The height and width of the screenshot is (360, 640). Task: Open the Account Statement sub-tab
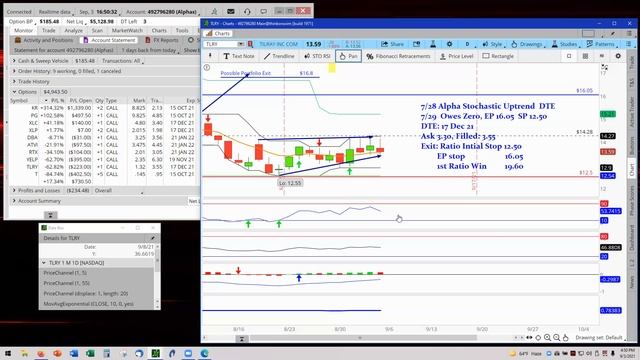click(x=109, y=40)
